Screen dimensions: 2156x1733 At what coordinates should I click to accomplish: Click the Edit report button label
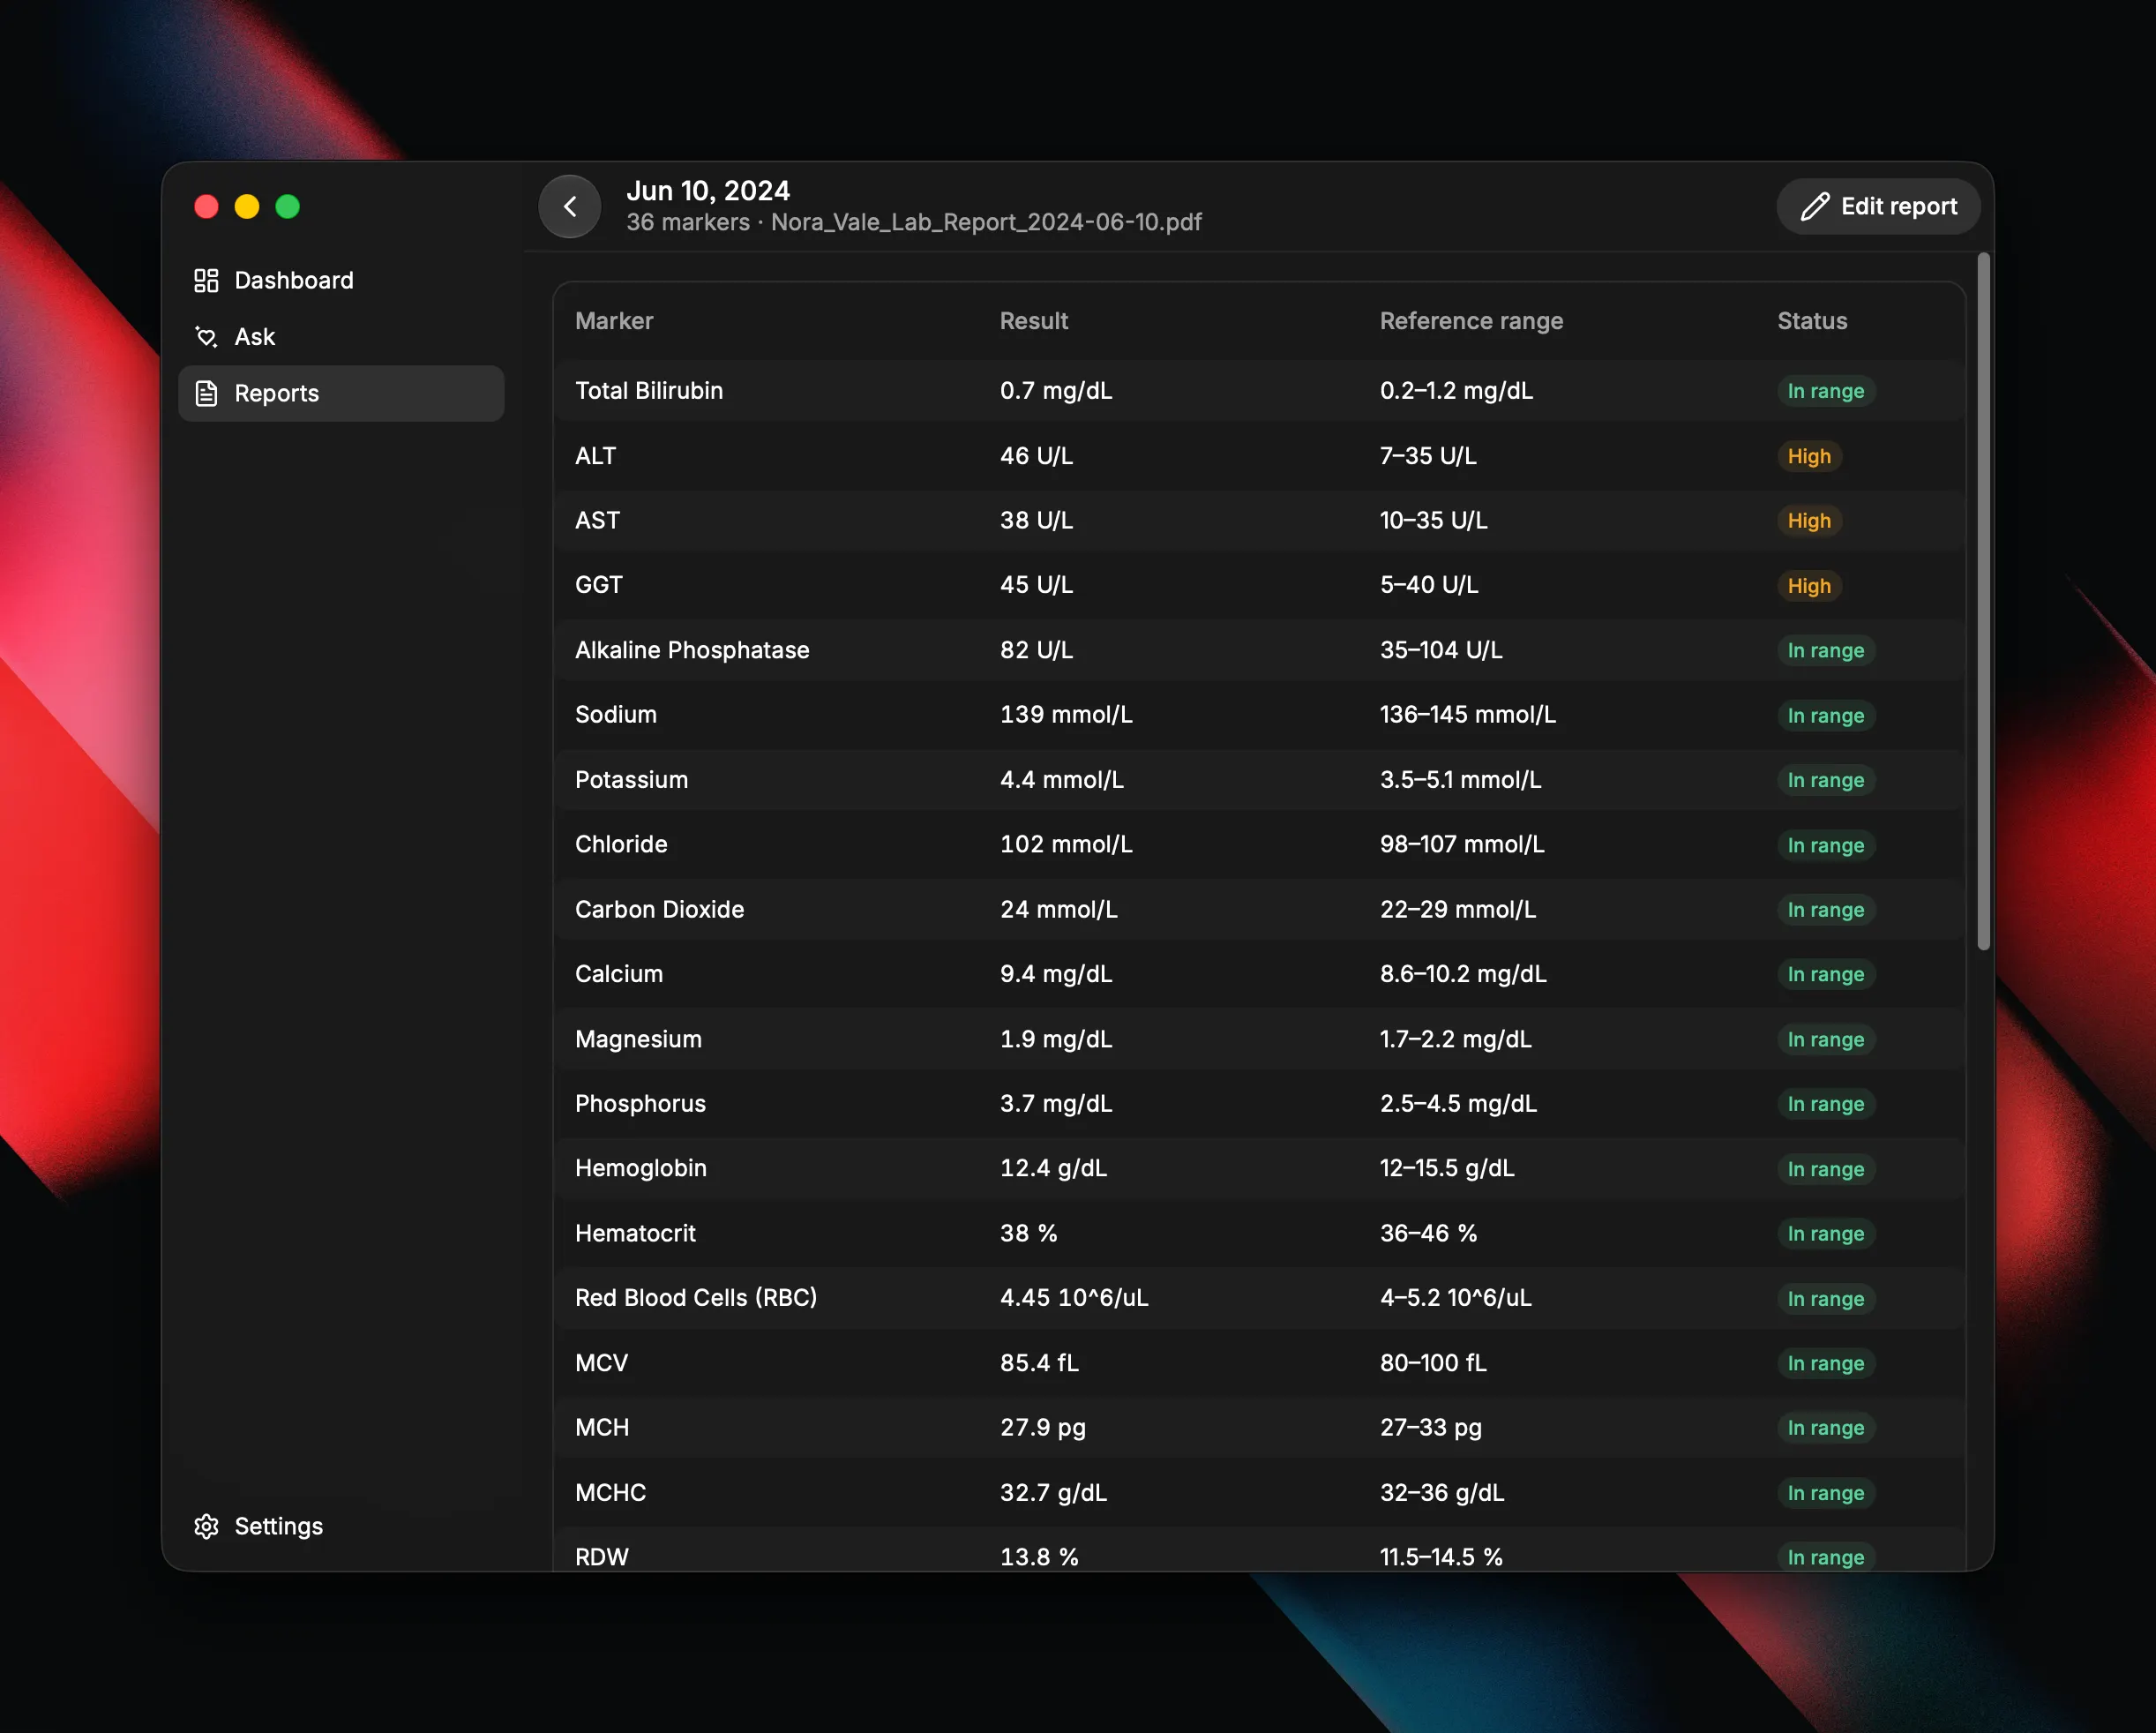click(x=1898, y=206)
